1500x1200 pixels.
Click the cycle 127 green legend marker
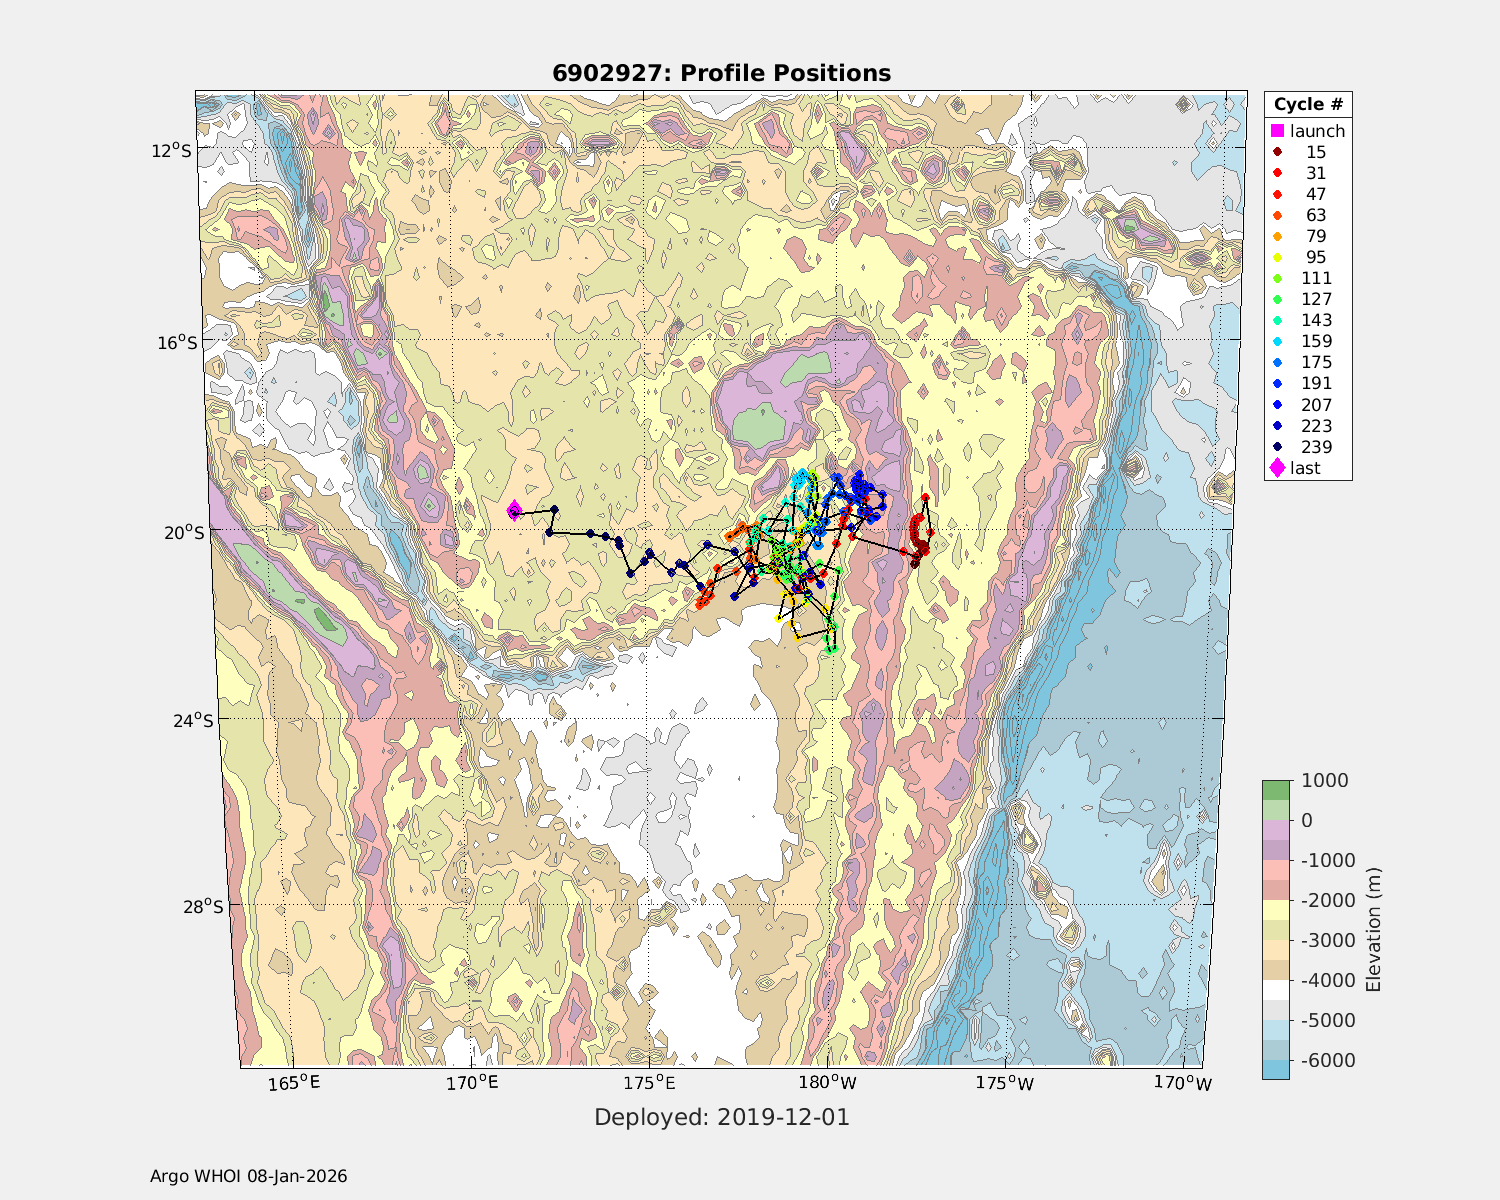click(x=1277, y=299)
